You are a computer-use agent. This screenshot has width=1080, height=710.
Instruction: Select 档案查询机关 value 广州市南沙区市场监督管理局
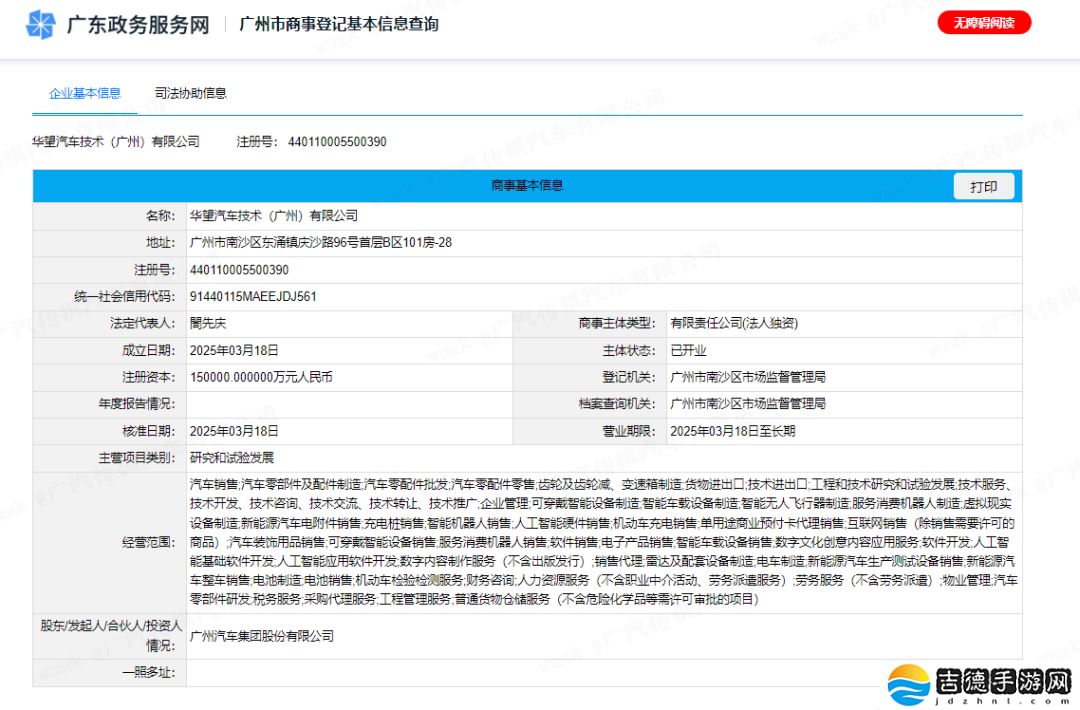coord(747,404)
